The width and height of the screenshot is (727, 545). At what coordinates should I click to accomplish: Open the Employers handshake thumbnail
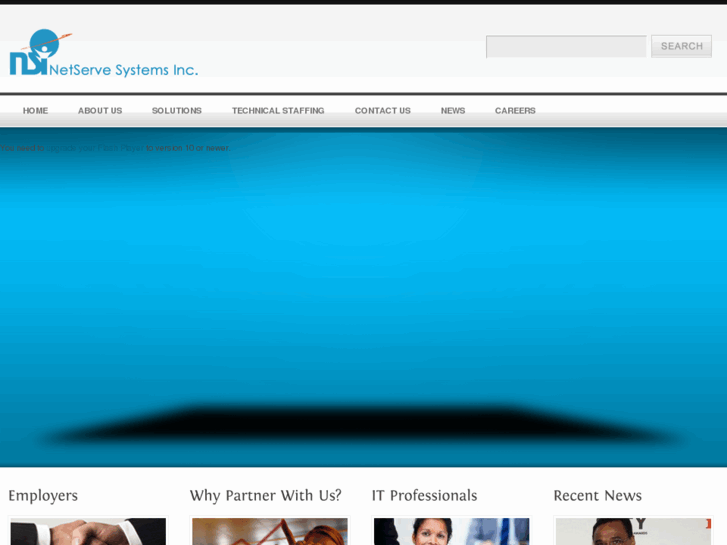88,532
